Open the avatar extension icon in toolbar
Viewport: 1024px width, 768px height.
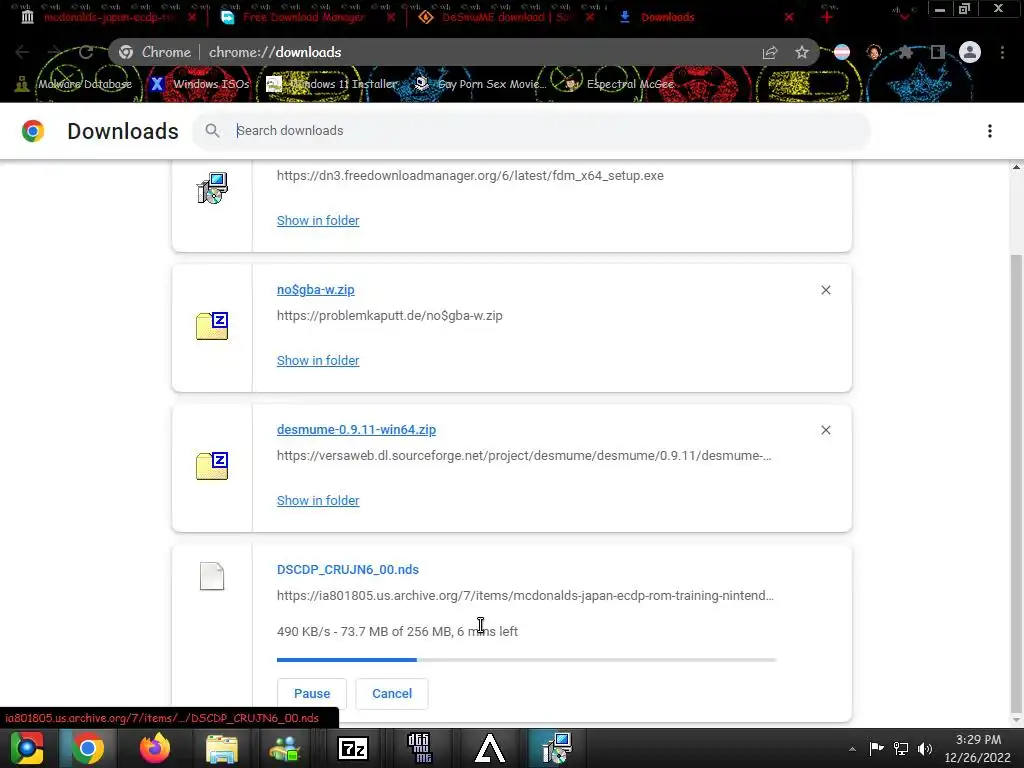coord(874,52)
